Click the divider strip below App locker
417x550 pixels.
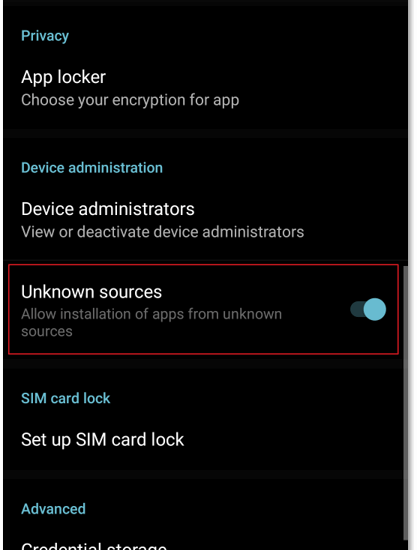click(203, 133)
